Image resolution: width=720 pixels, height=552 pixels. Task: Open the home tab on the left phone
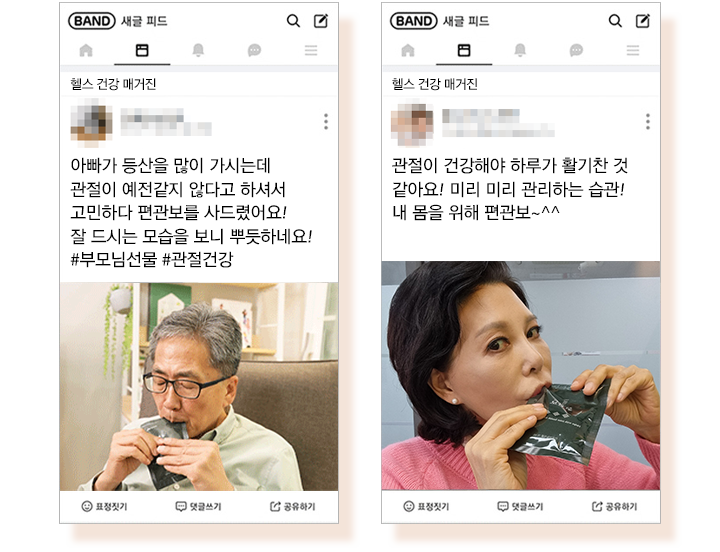pyautogui.click(x=86, y=50)
